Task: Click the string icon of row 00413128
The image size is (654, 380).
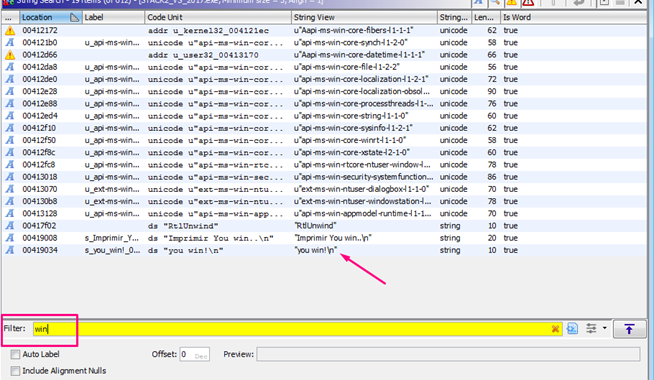Action: [10, 214]
